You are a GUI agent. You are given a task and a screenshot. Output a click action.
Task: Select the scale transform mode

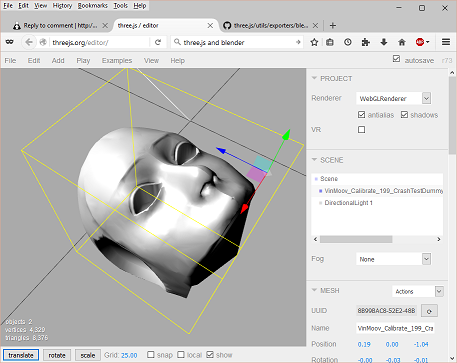tap(88, 355)
